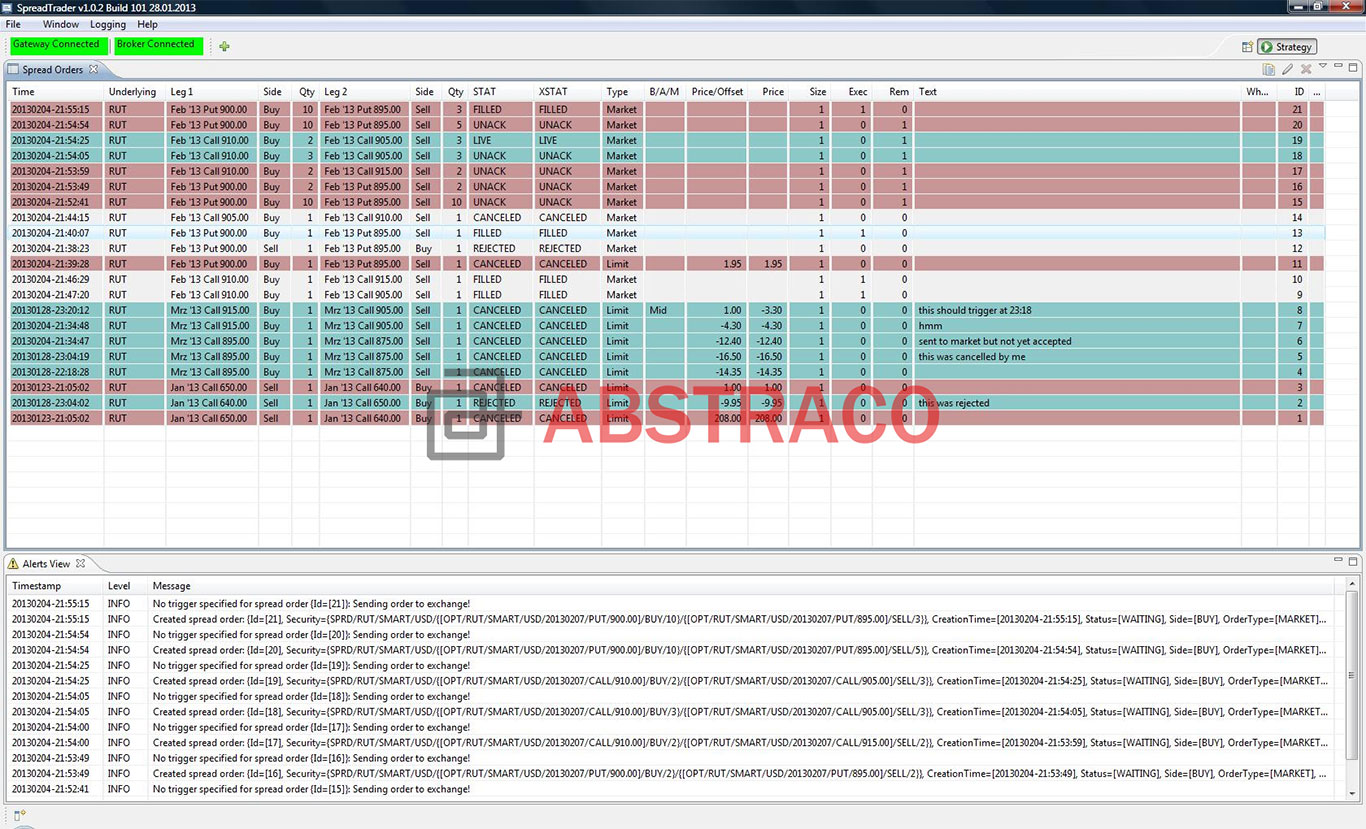Toggle the Gateway Connected status indicator
Image resolution: width=1366 pixels, height=829 pixels.
point(57,45)
